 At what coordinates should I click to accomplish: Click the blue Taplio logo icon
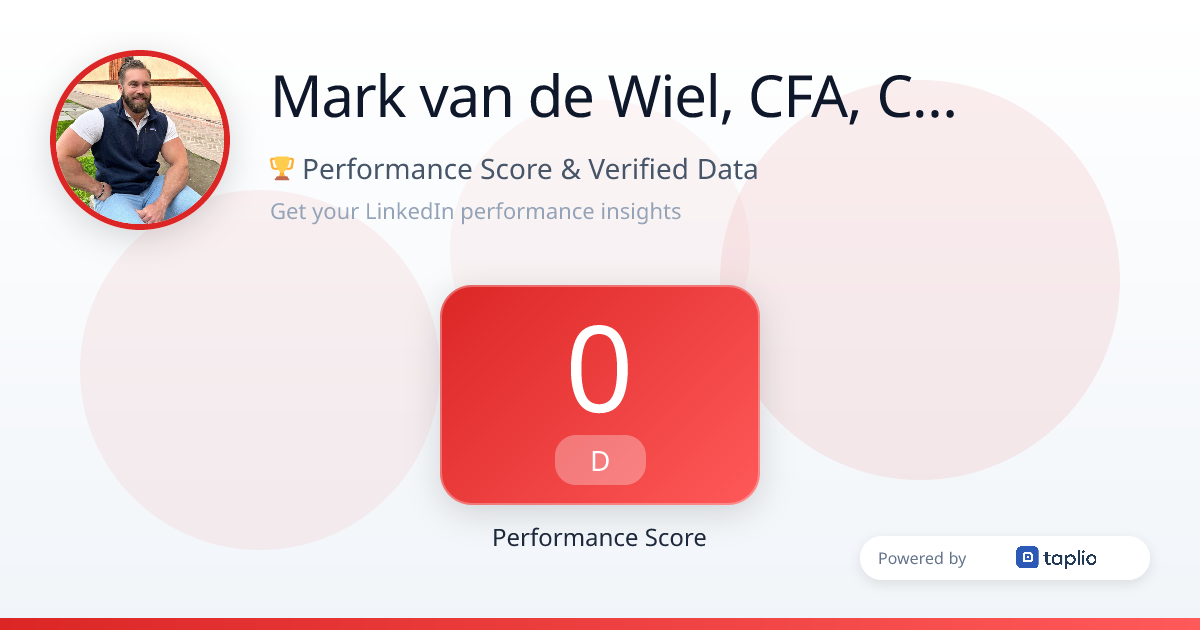[1027, 558]
